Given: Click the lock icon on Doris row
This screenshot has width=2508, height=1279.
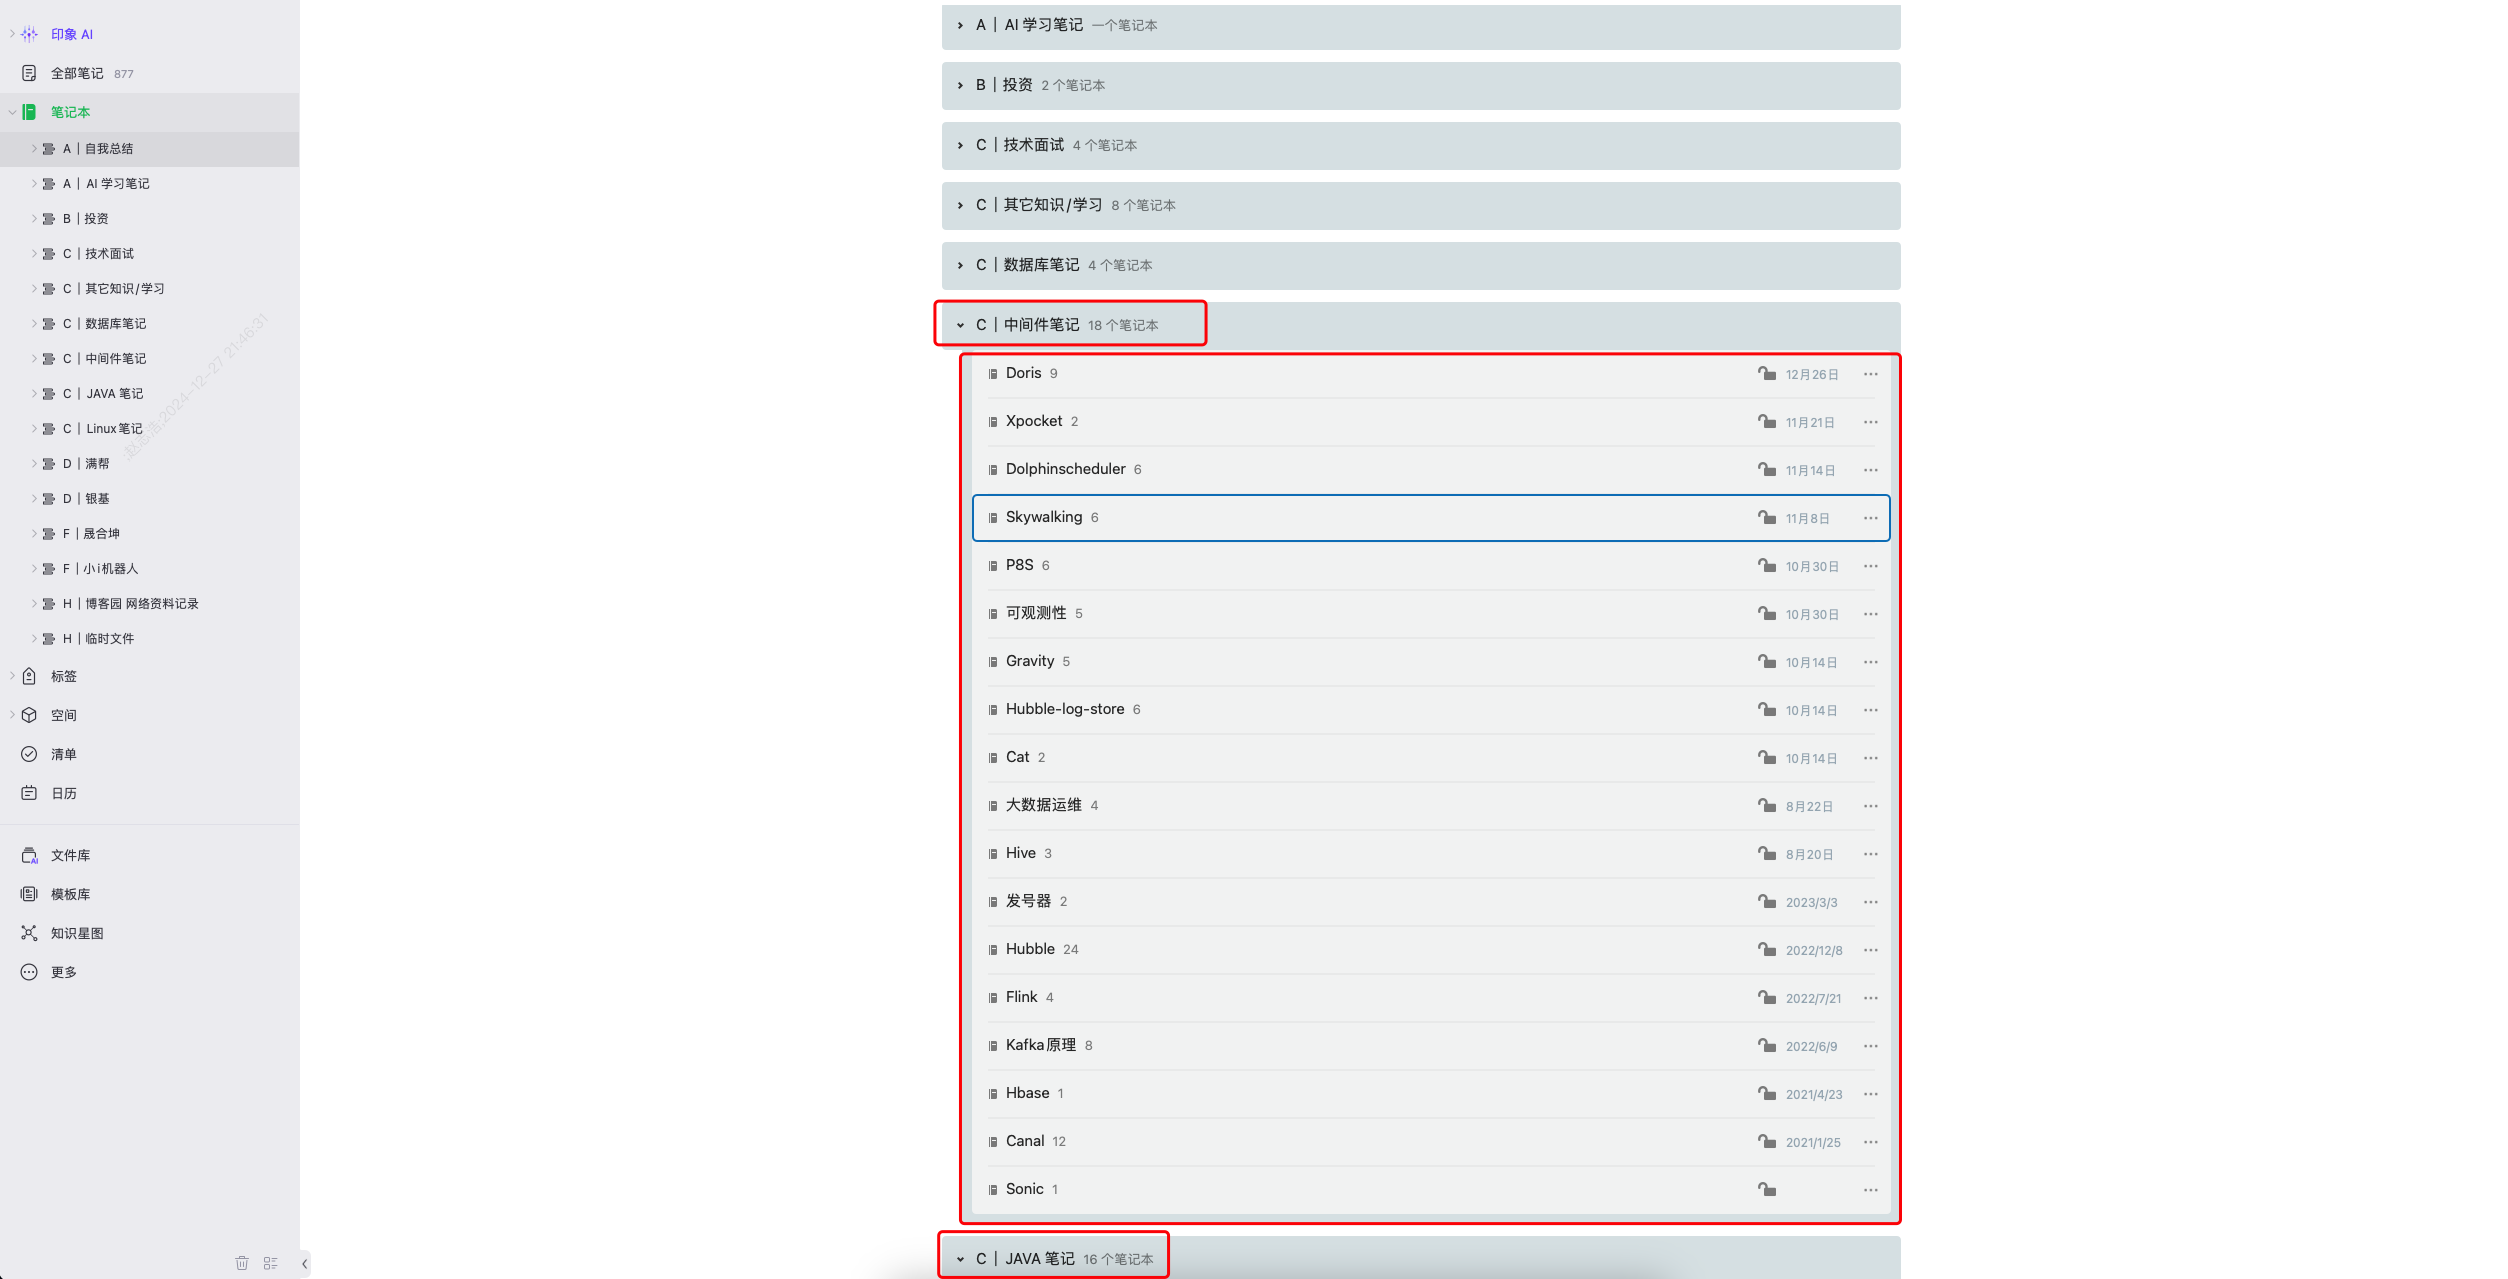Looking at the screenshot, I should 1767,373.
